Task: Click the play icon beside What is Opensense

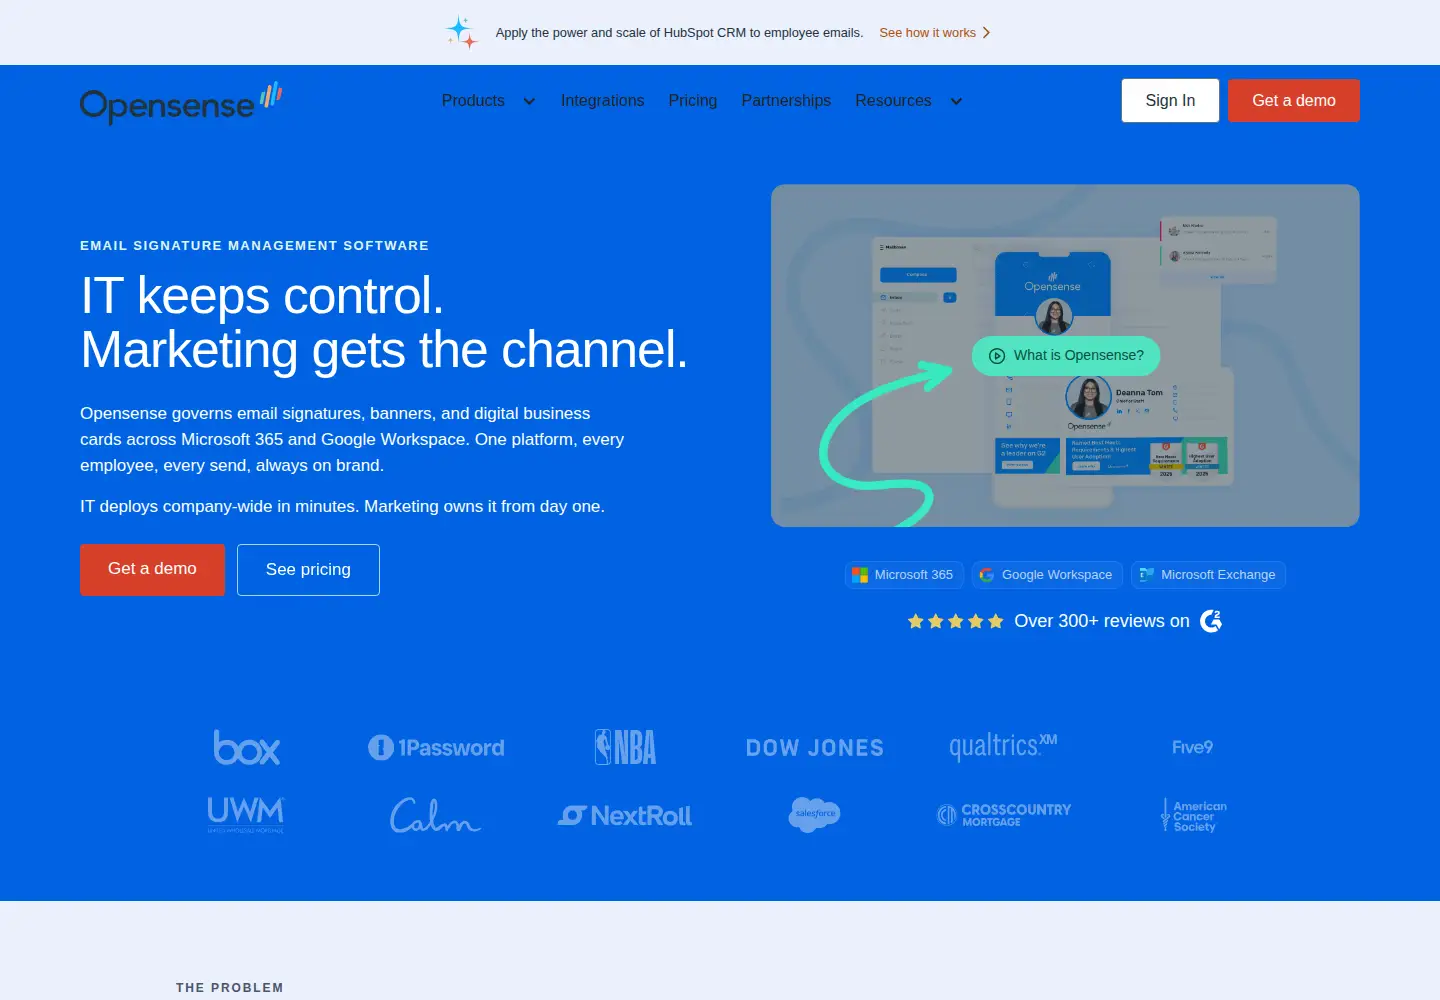Action: pyautogui.click(x=997, y=356)
